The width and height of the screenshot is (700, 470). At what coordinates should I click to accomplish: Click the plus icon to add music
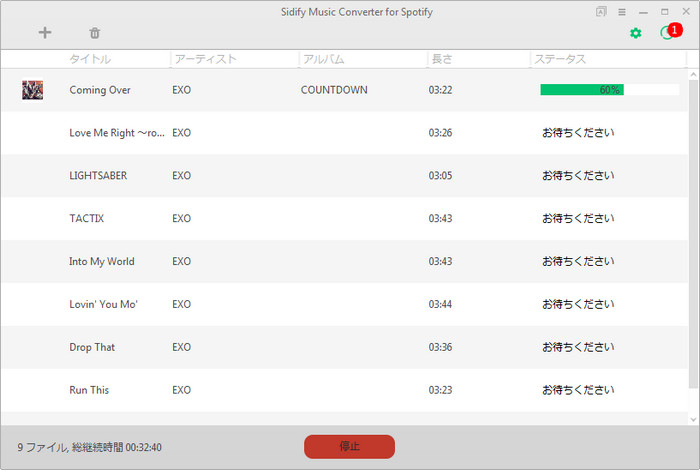click(45, 33)
